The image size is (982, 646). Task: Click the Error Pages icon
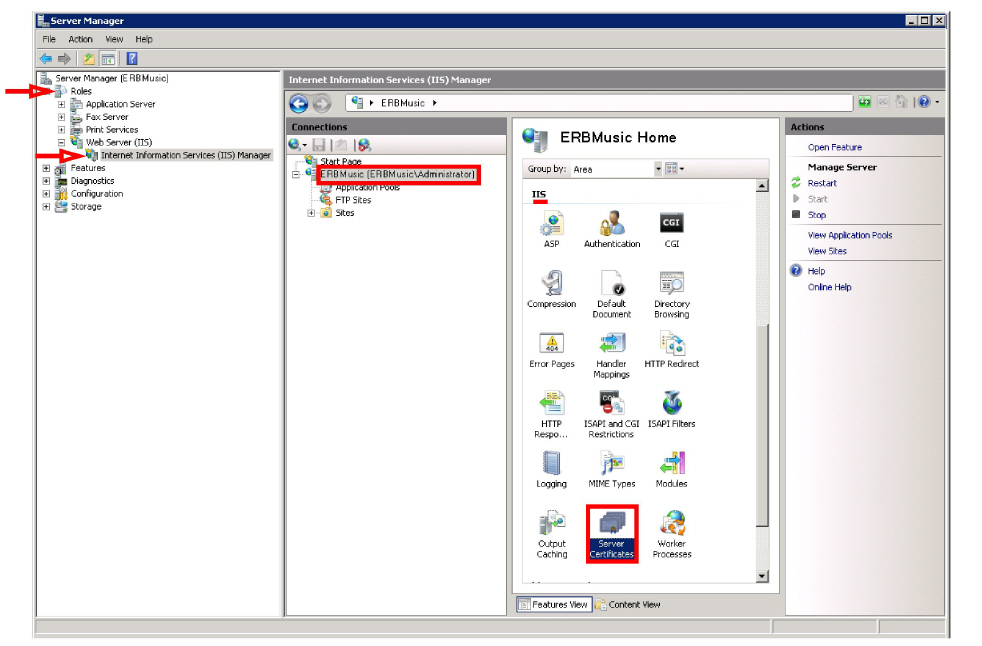pos(551,350)
